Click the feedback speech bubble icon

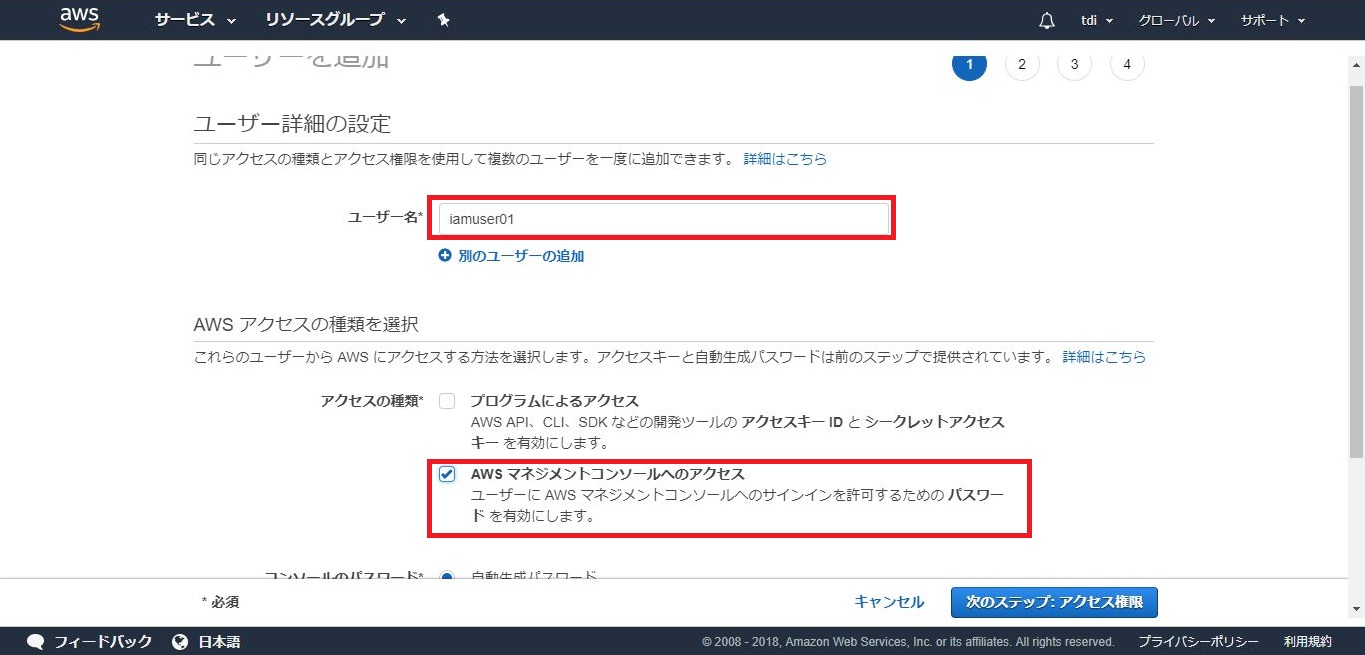(x=36, y=641)
